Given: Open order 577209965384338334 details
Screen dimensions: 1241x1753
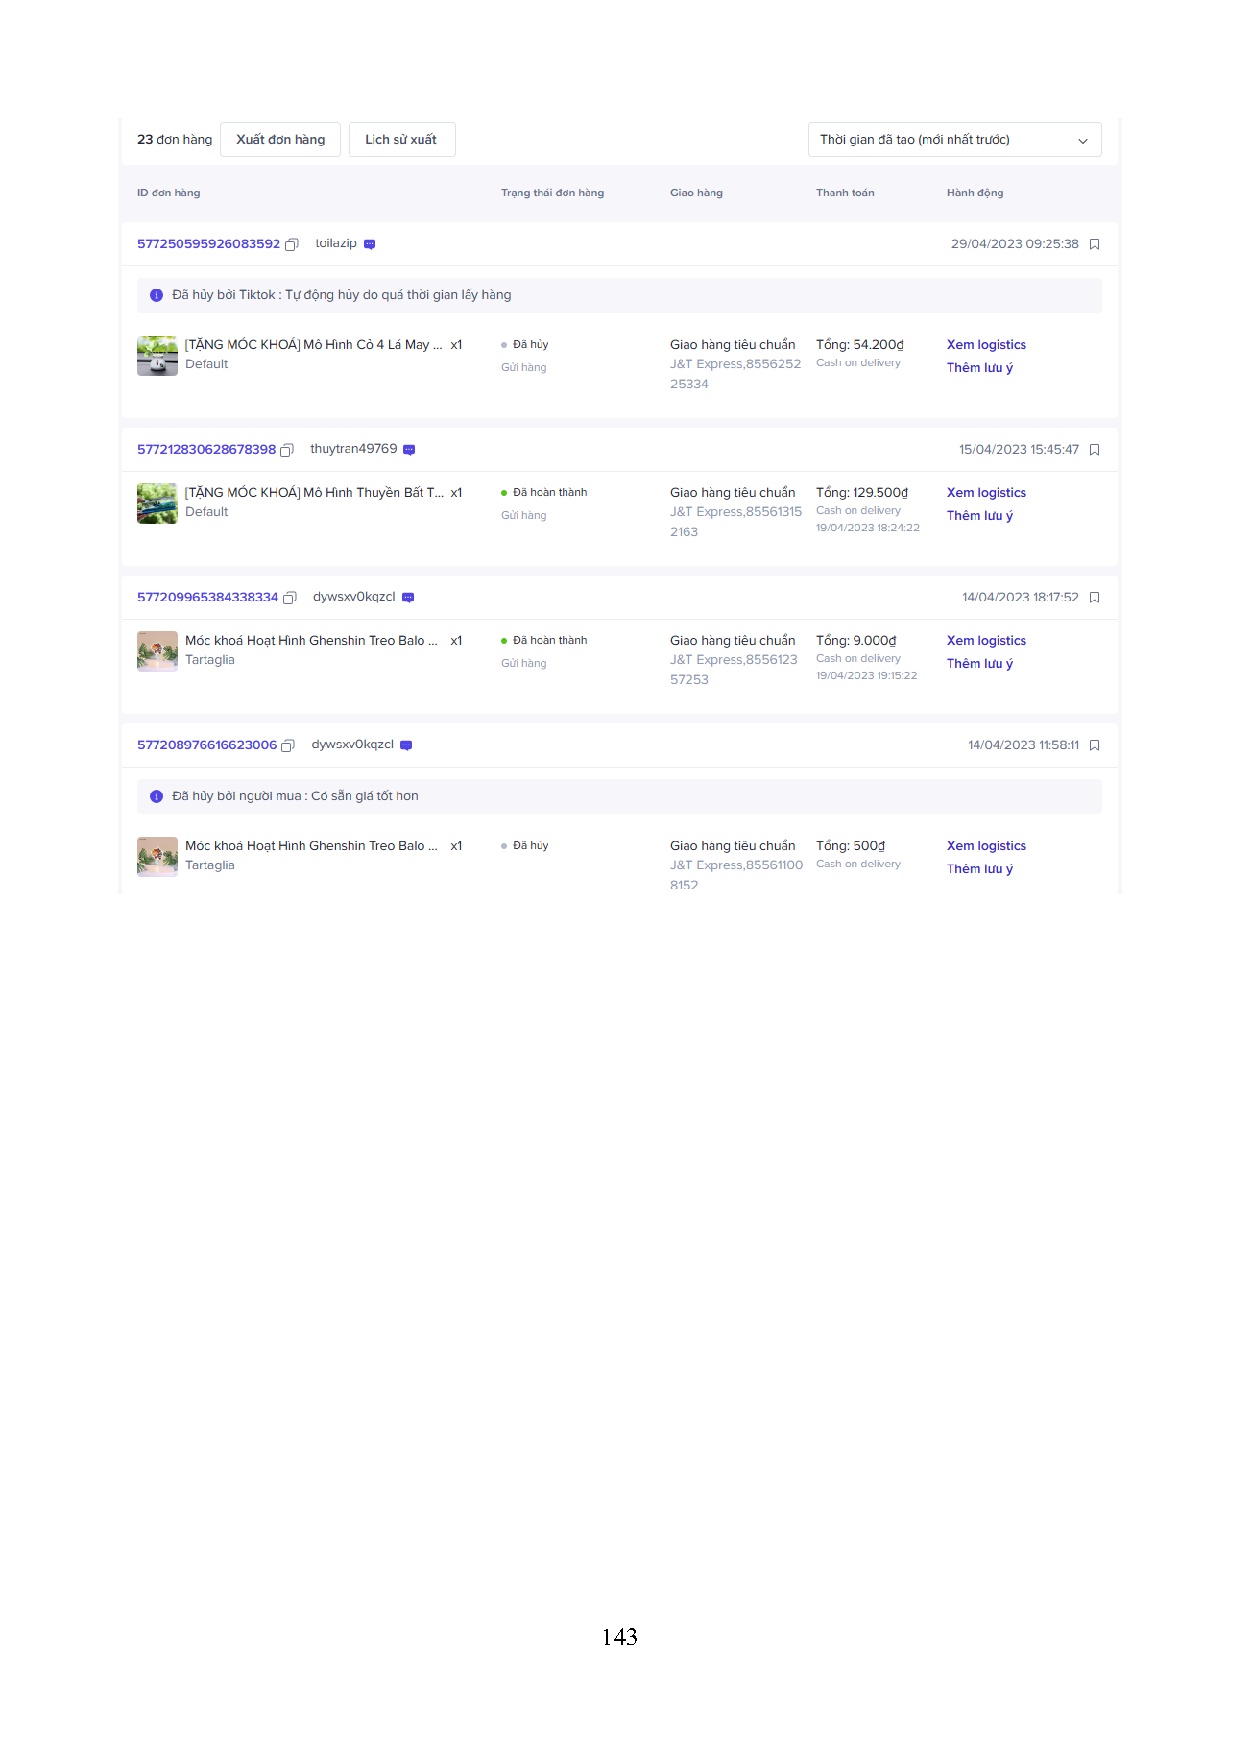Looking at the screenshot, I should 207,598.
